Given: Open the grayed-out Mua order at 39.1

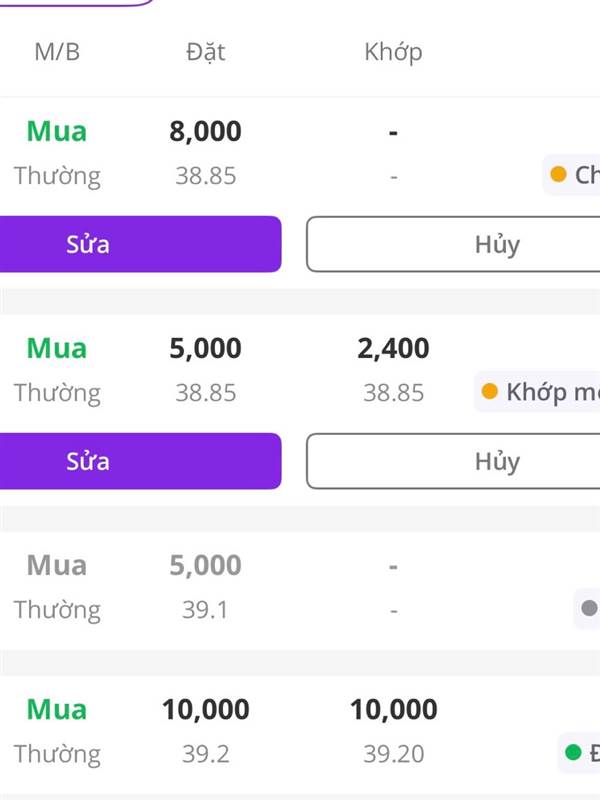Looking at the screenshot, I should (57, 565).
